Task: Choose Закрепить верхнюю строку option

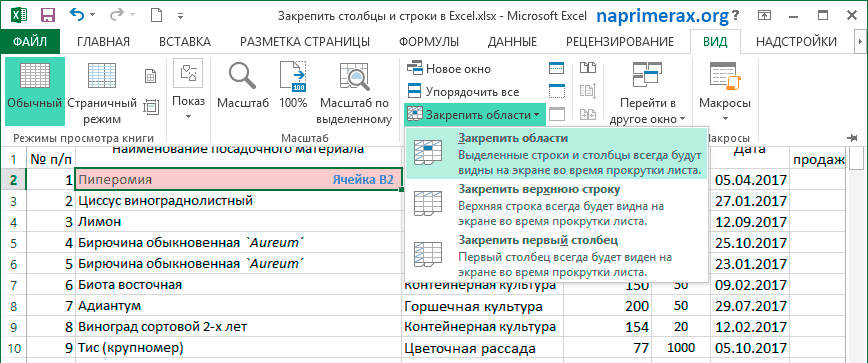Action: pos(557,205)
